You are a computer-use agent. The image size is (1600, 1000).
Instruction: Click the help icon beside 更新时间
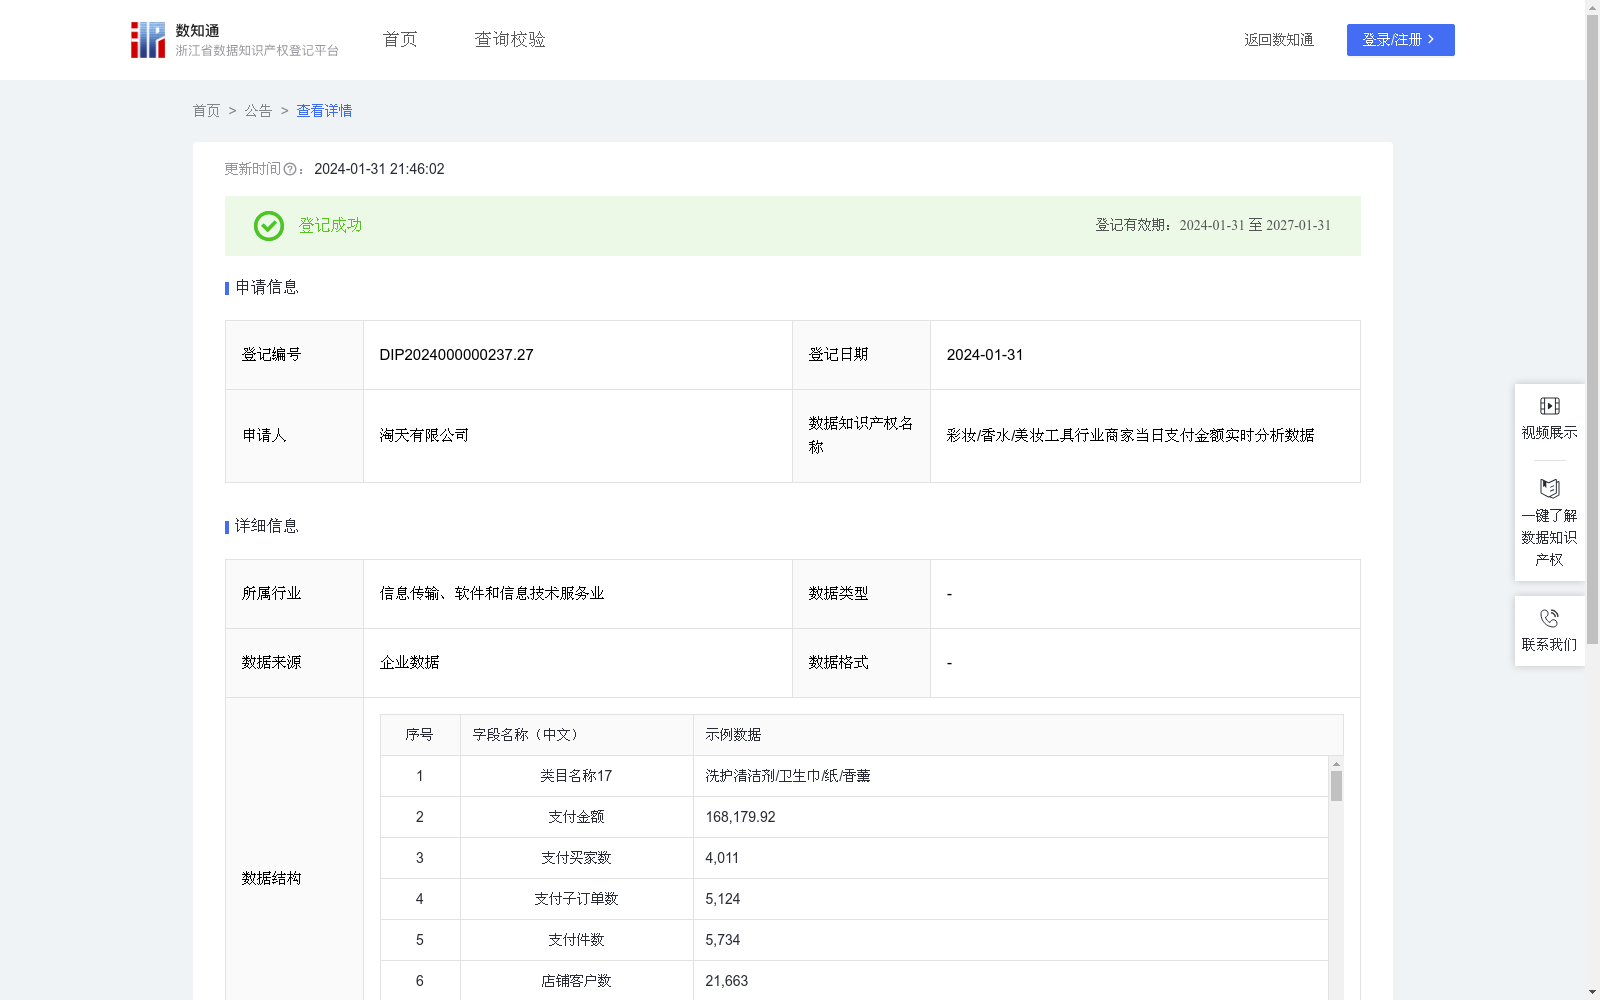click(x=290, y=169)
